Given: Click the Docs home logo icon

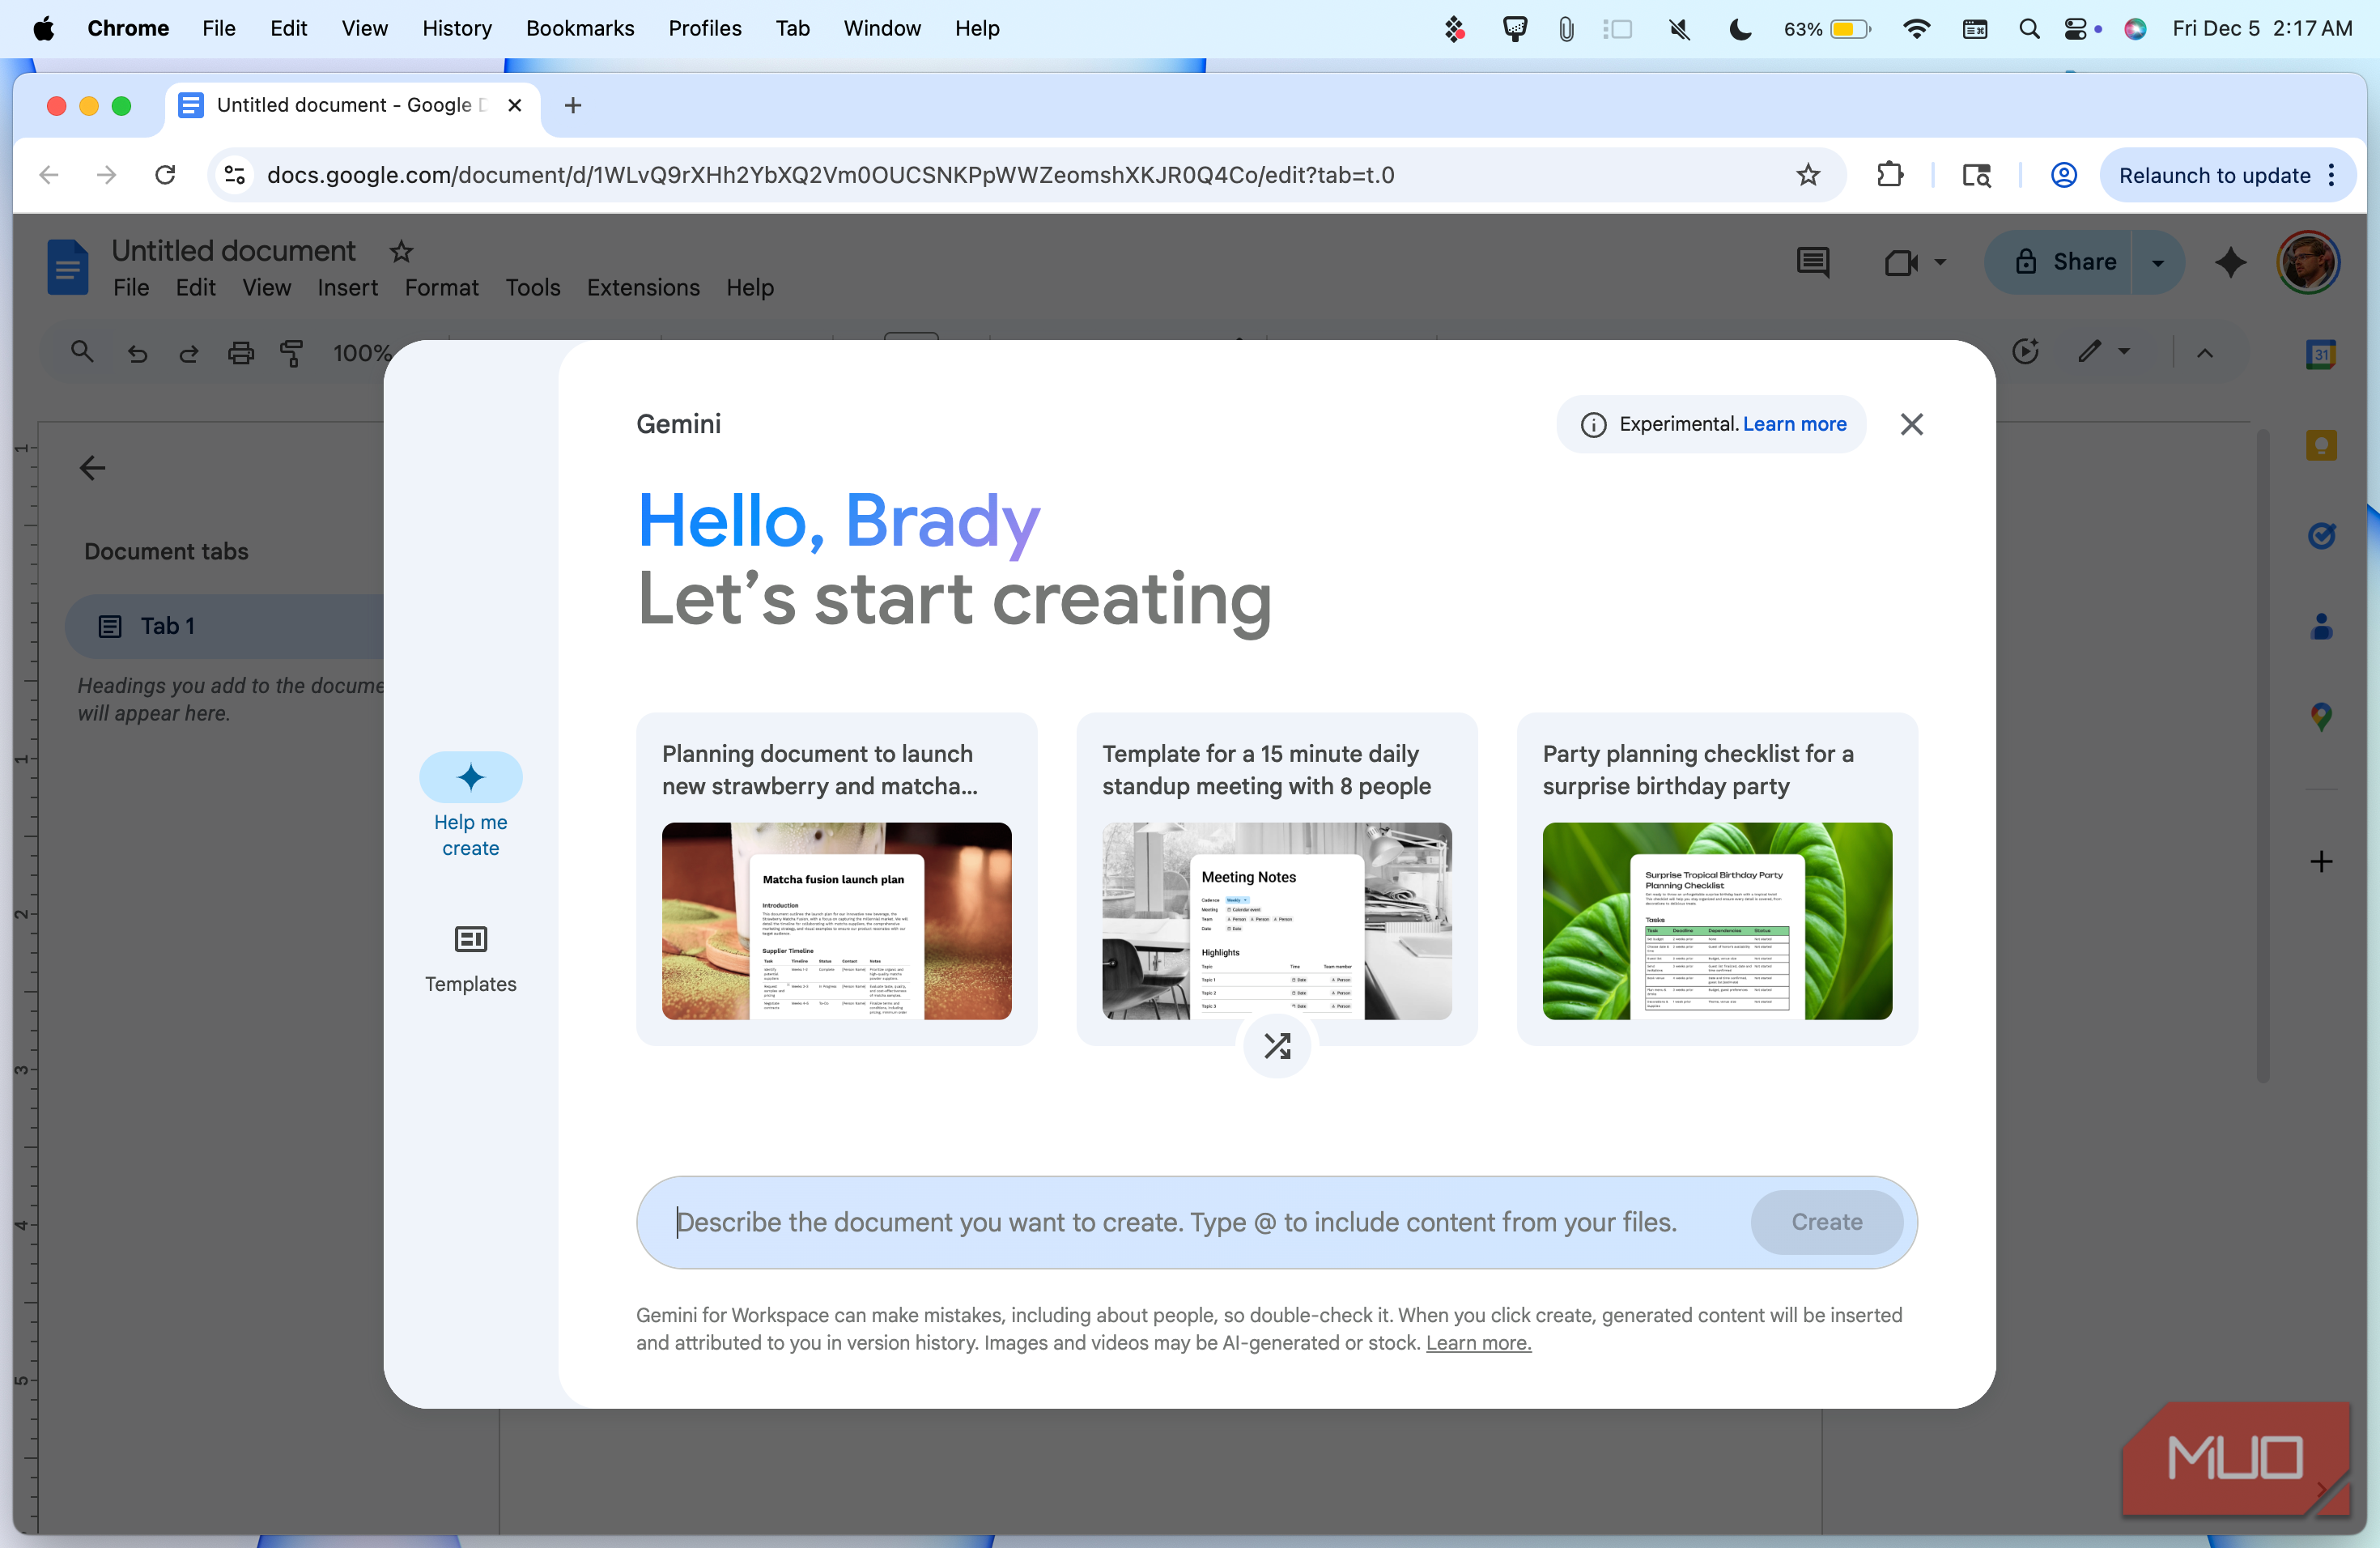Looking at the screenshot, I should 67,267.
